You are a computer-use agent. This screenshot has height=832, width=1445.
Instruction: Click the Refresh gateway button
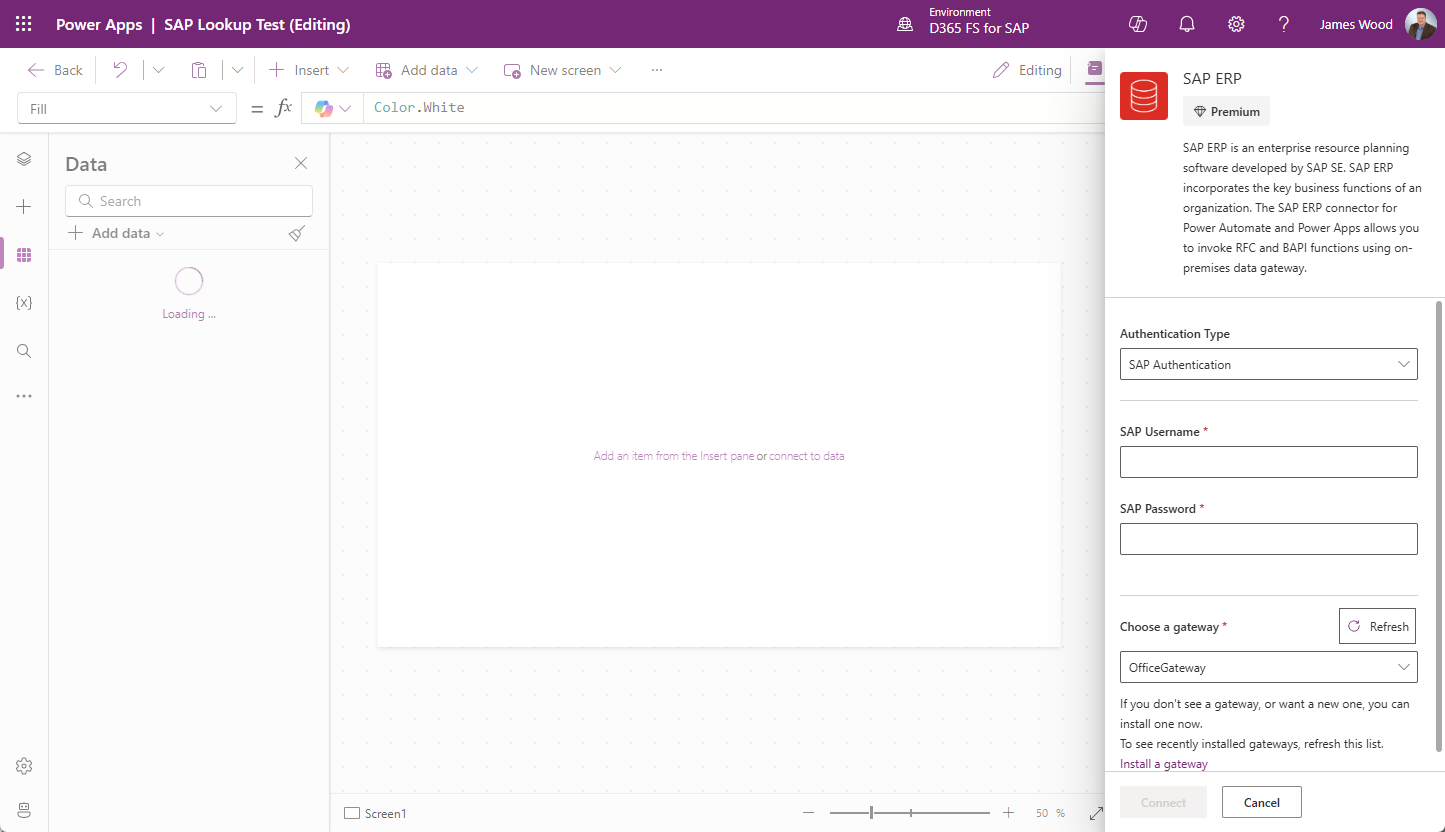[1377, 626]
